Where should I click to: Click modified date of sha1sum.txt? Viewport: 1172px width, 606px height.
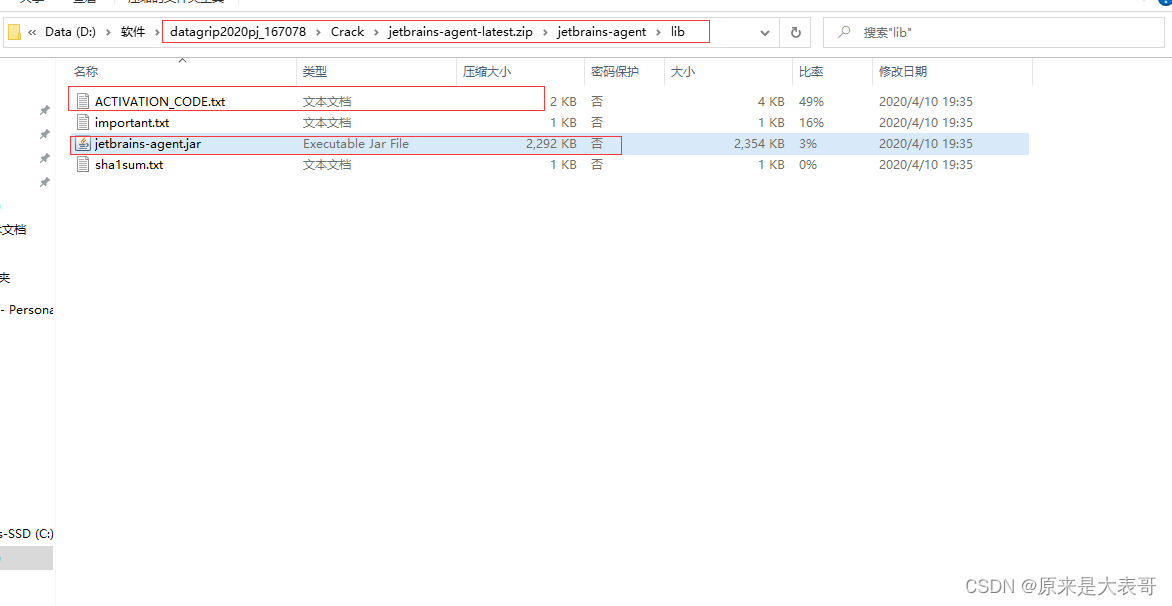926,164
